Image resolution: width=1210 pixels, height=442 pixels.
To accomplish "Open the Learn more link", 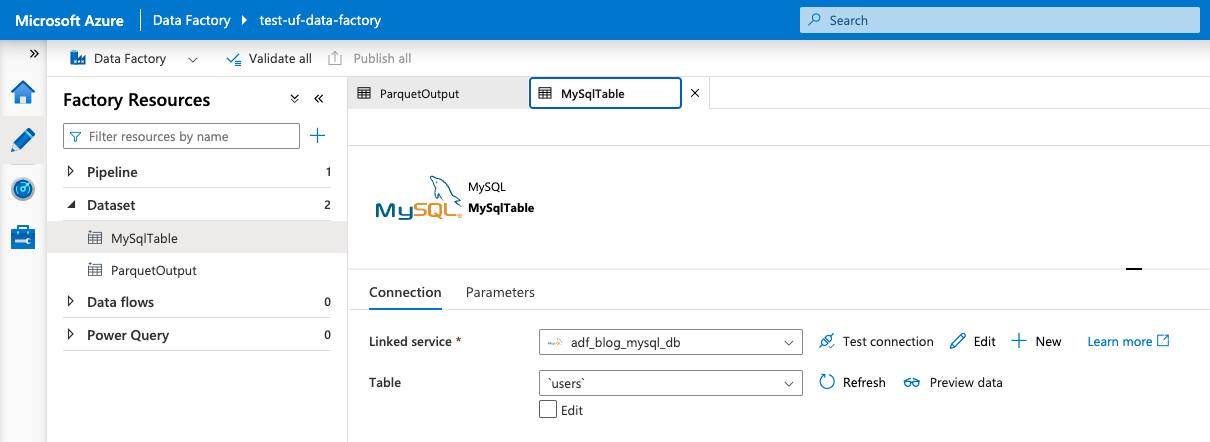I will pos(1128,341).
